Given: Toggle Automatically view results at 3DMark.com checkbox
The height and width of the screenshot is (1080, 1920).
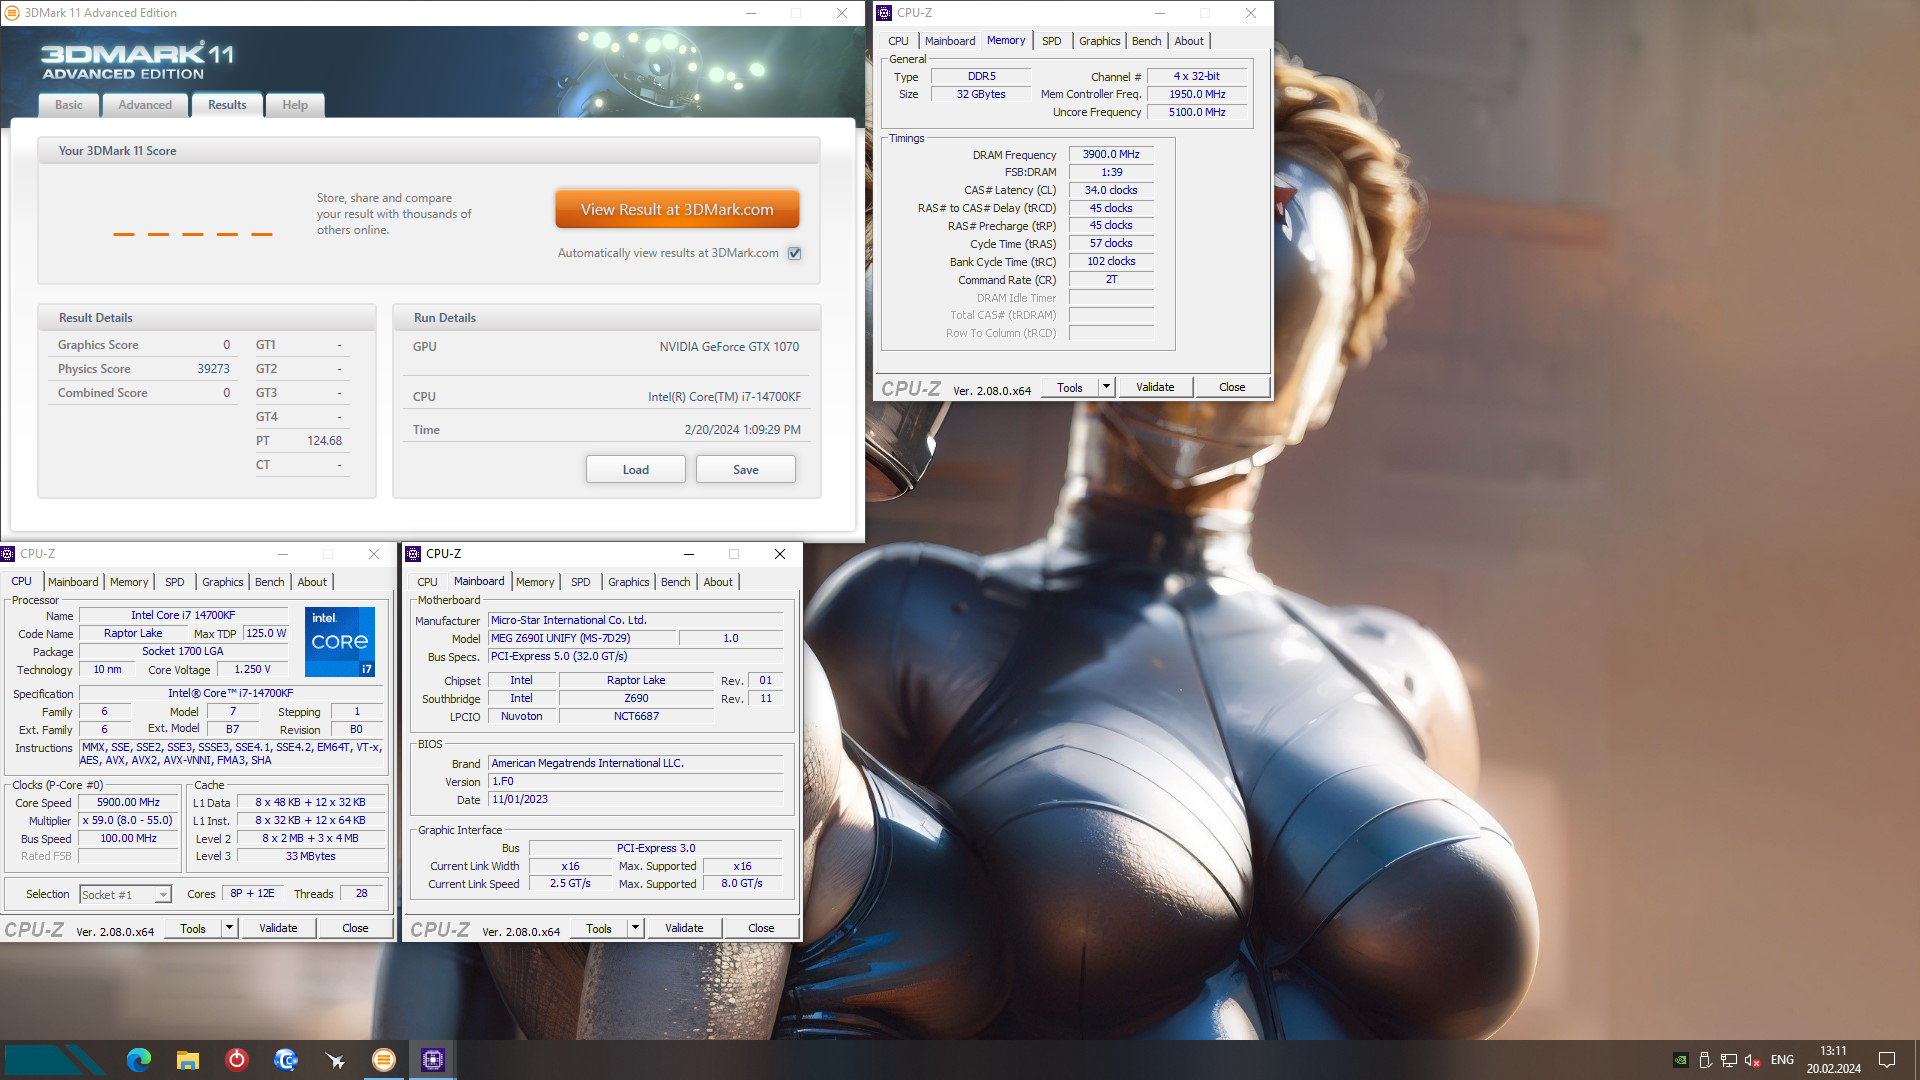Looking at the screenshot, I should coord(795,254).
